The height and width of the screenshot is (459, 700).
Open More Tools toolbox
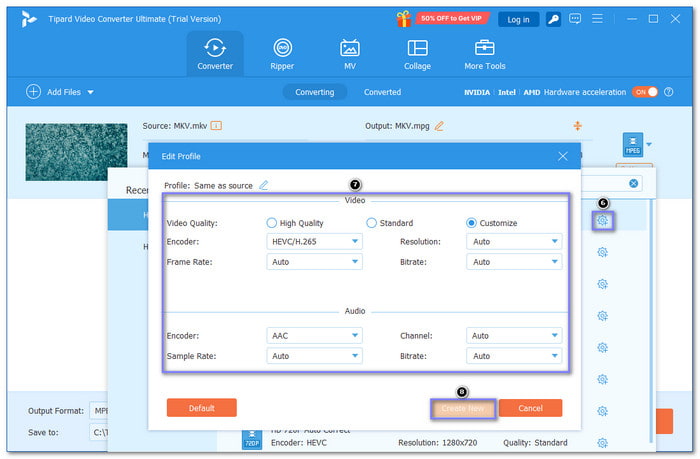click(485, 54)
